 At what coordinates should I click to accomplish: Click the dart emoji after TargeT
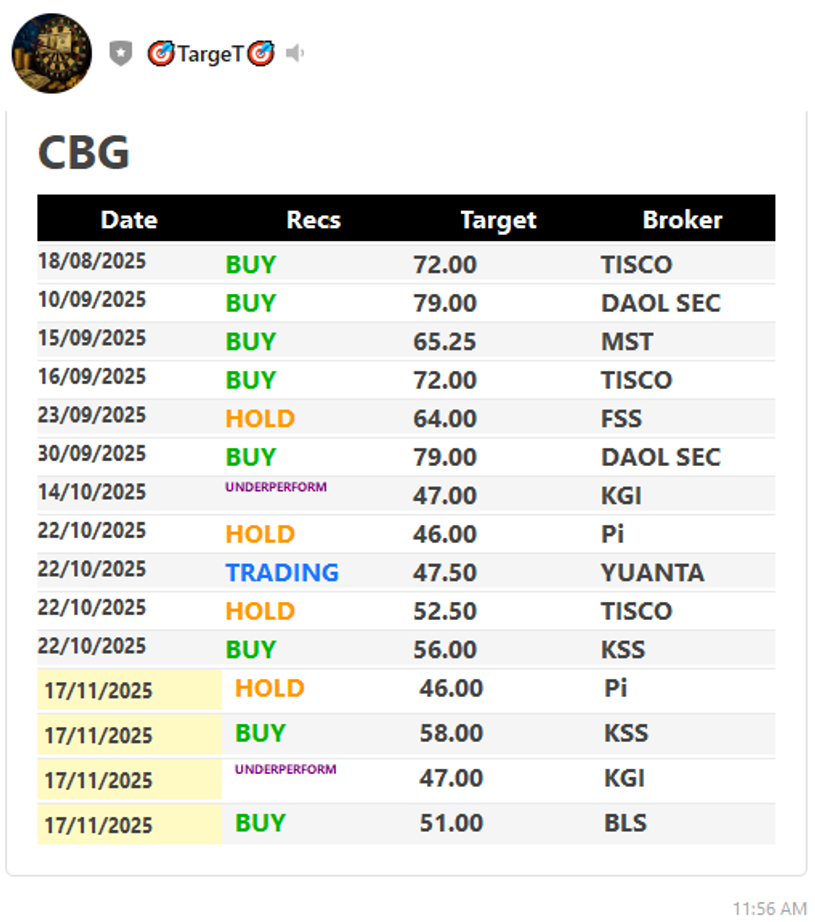(x=261, y=54)
